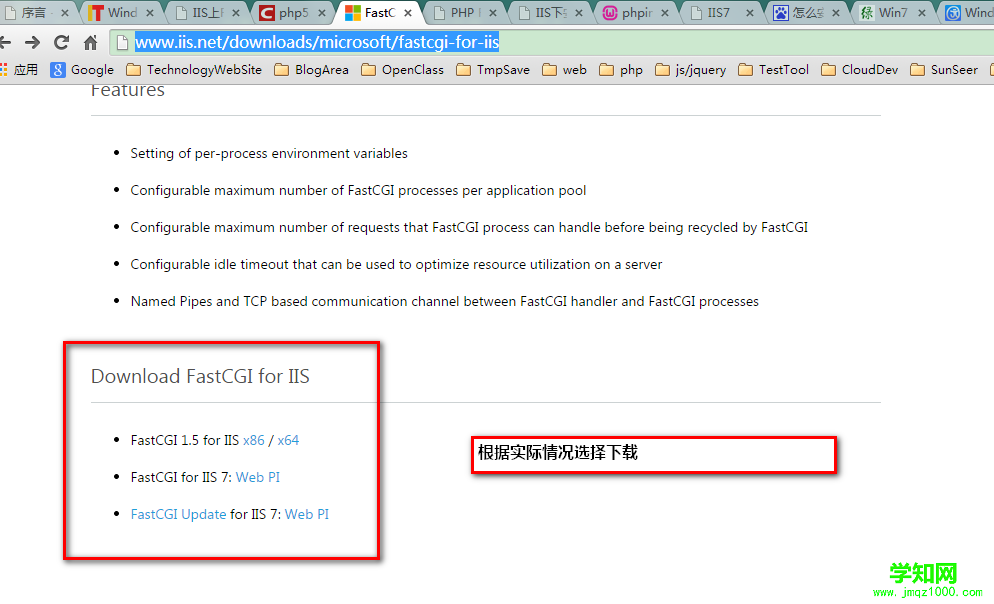
Task: Download FastCGI 1.5 x86 link
Action: coord(254,440)
